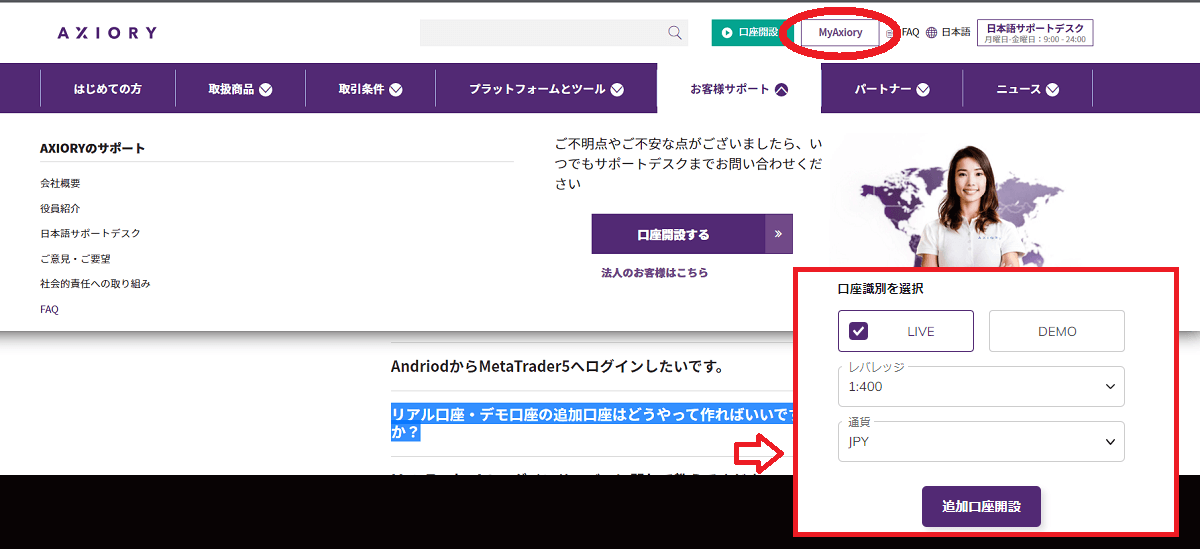Open the MyAxiory login button
The width and height of the screenshot is (1200, 549).
(840, 33)
